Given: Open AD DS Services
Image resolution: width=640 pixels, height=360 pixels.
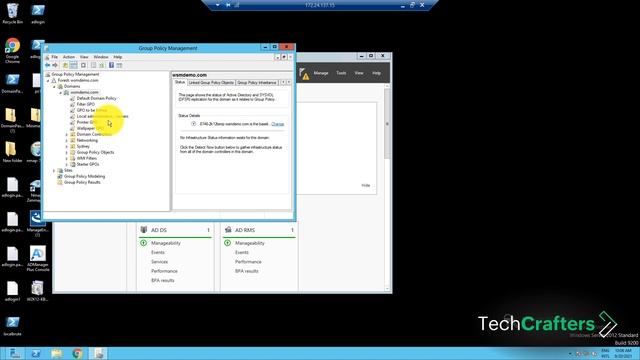Looking at the screenshot, I should [x=159, y=262].
